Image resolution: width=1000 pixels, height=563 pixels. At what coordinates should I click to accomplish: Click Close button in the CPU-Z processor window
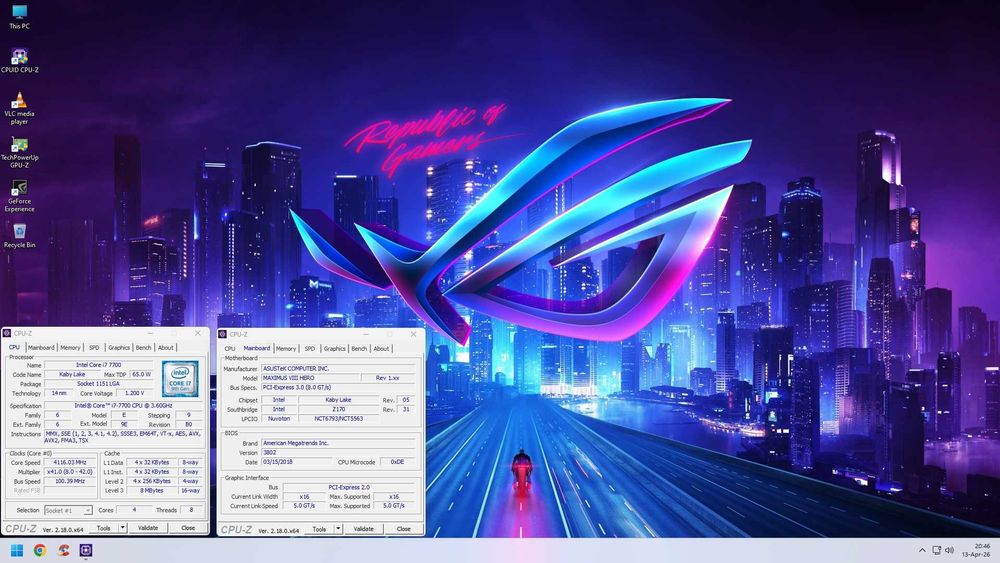(188, 528)
